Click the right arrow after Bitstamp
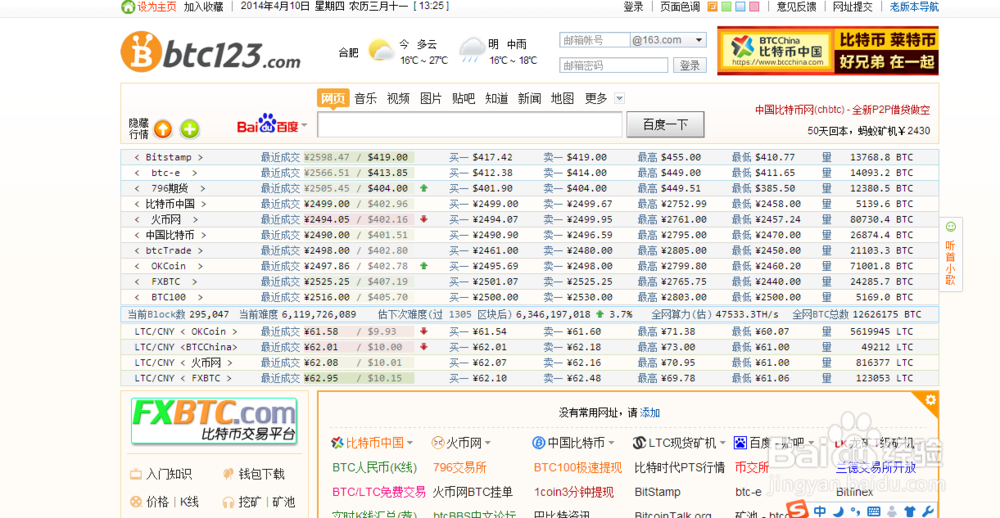The image size is (1000, 518). (200, 157)
